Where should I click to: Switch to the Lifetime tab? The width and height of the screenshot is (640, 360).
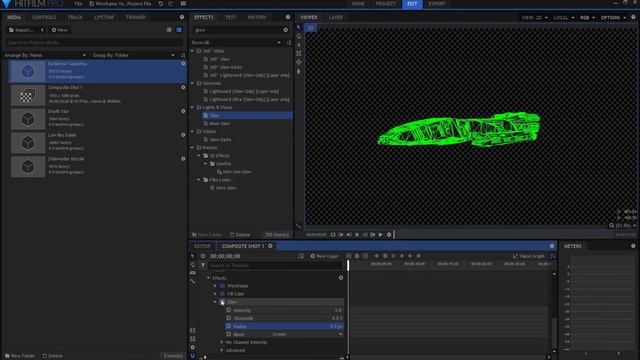(x=104, y=17)
